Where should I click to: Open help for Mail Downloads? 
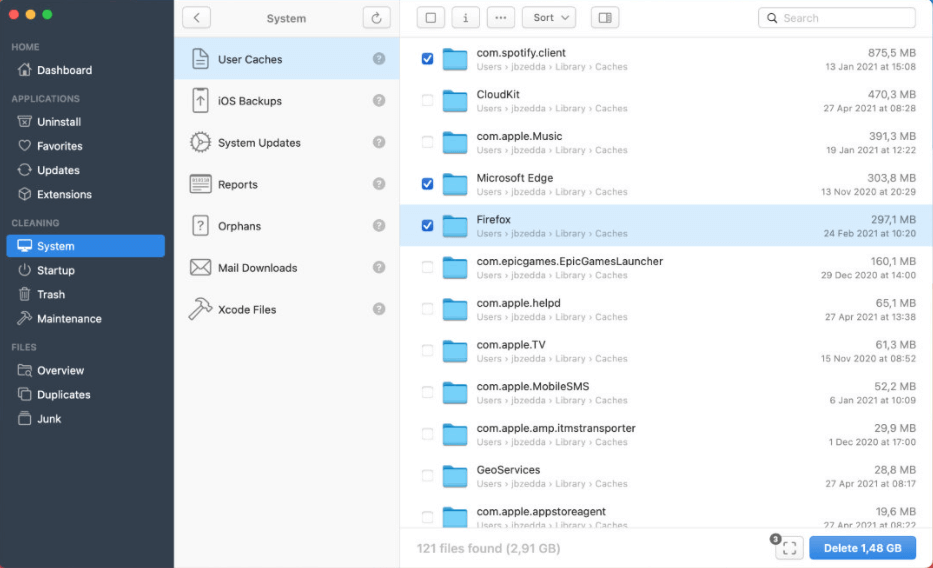coord(379,266)
